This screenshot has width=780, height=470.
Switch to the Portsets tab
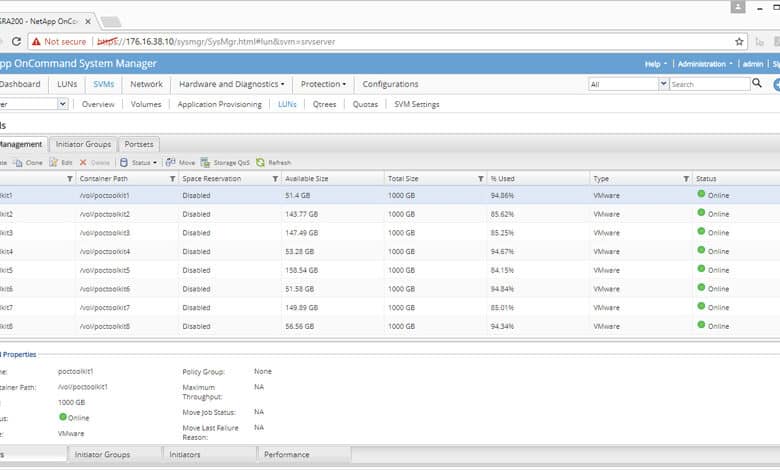click(139, 144)
